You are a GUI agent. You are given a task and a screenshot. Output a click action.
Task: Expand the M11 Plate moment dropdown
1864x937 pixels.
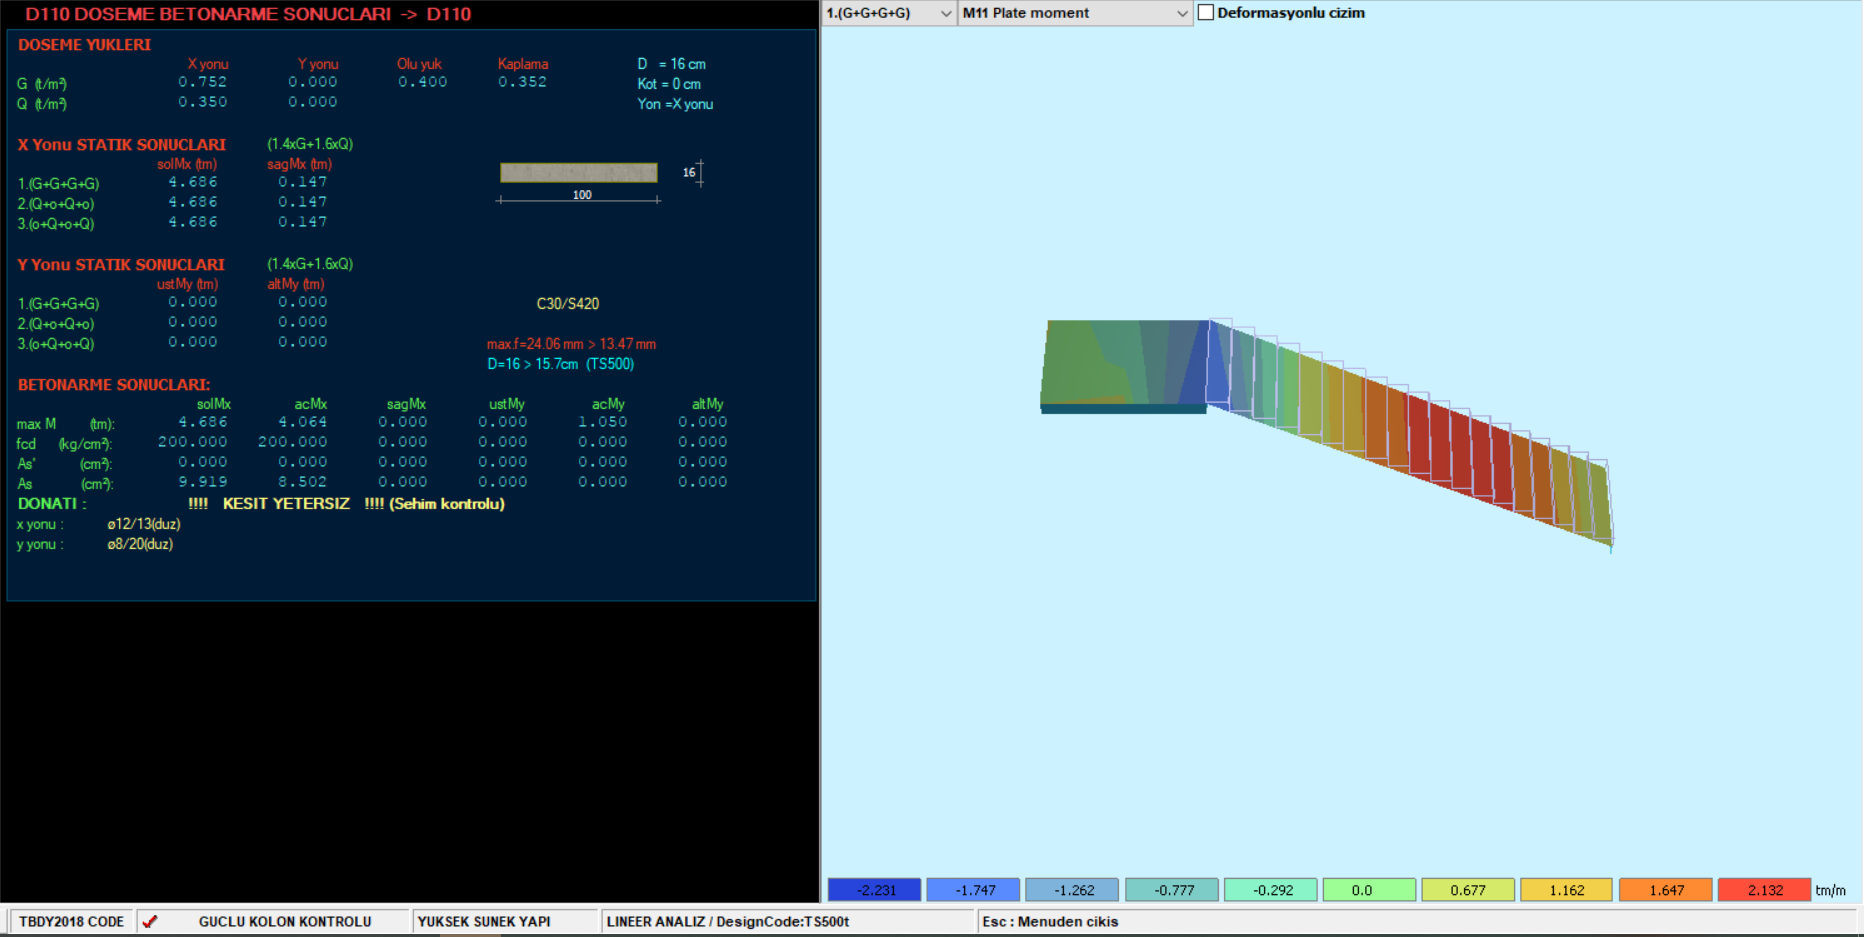click(1074, 13)
